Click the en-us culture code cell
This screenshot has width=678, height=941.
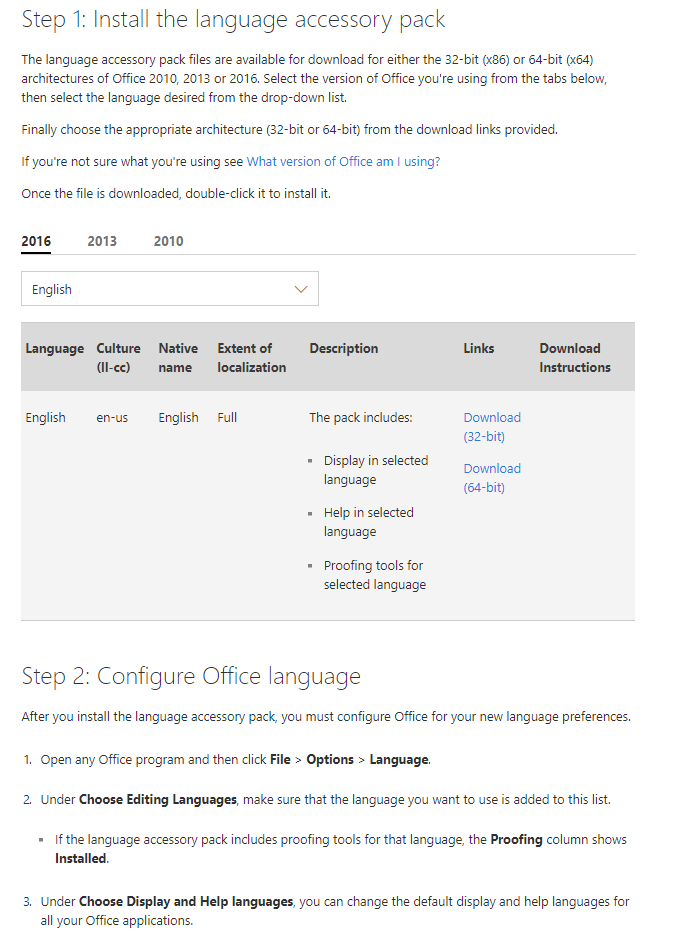(112, 417)
